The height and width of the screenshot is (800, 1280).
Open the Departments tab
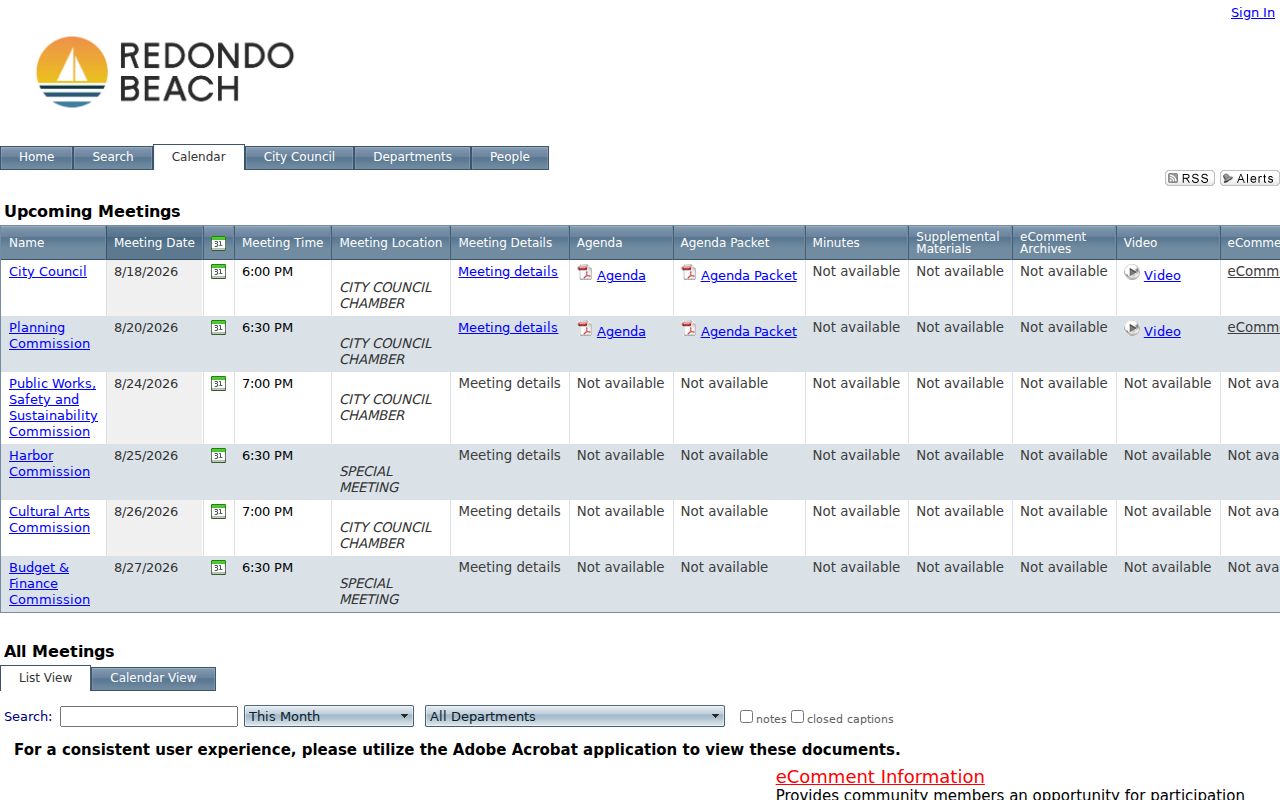point(412,157)
